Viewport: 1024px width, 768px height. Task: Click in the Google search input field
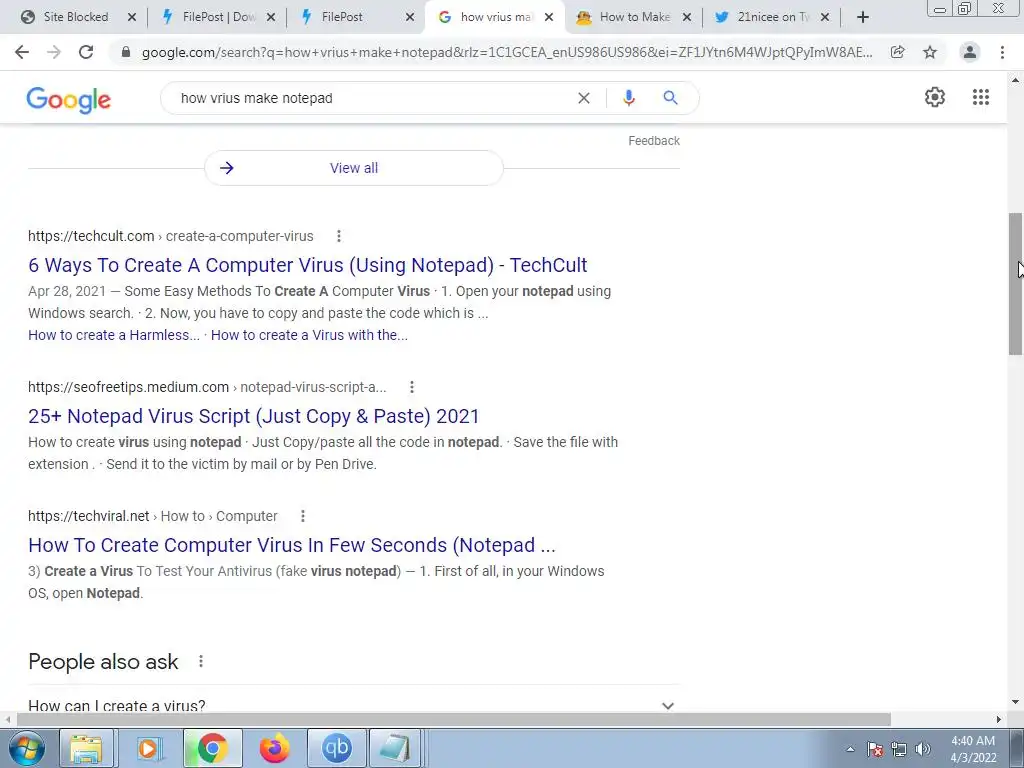pyautogui.click(x=372, y=98)
